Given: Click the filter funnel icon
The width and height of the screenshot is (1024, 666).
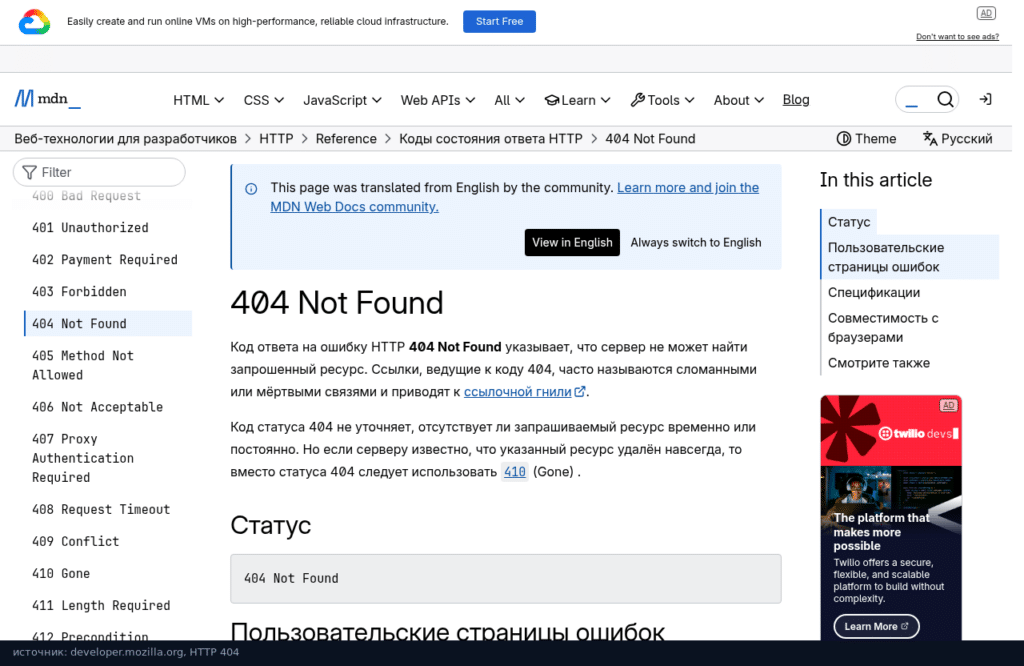Looking at the screenshot, I should [29, 172].
